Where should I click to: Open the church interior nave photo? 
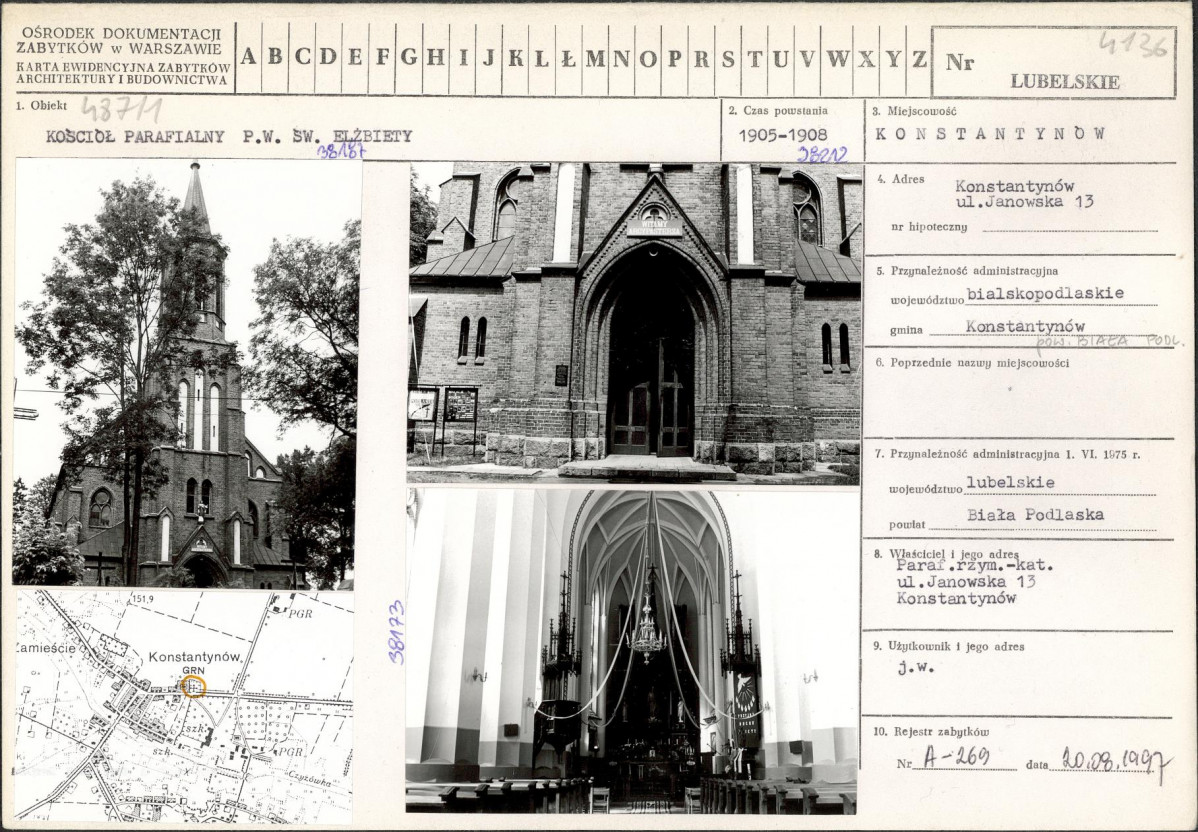(x=631, y=652)
